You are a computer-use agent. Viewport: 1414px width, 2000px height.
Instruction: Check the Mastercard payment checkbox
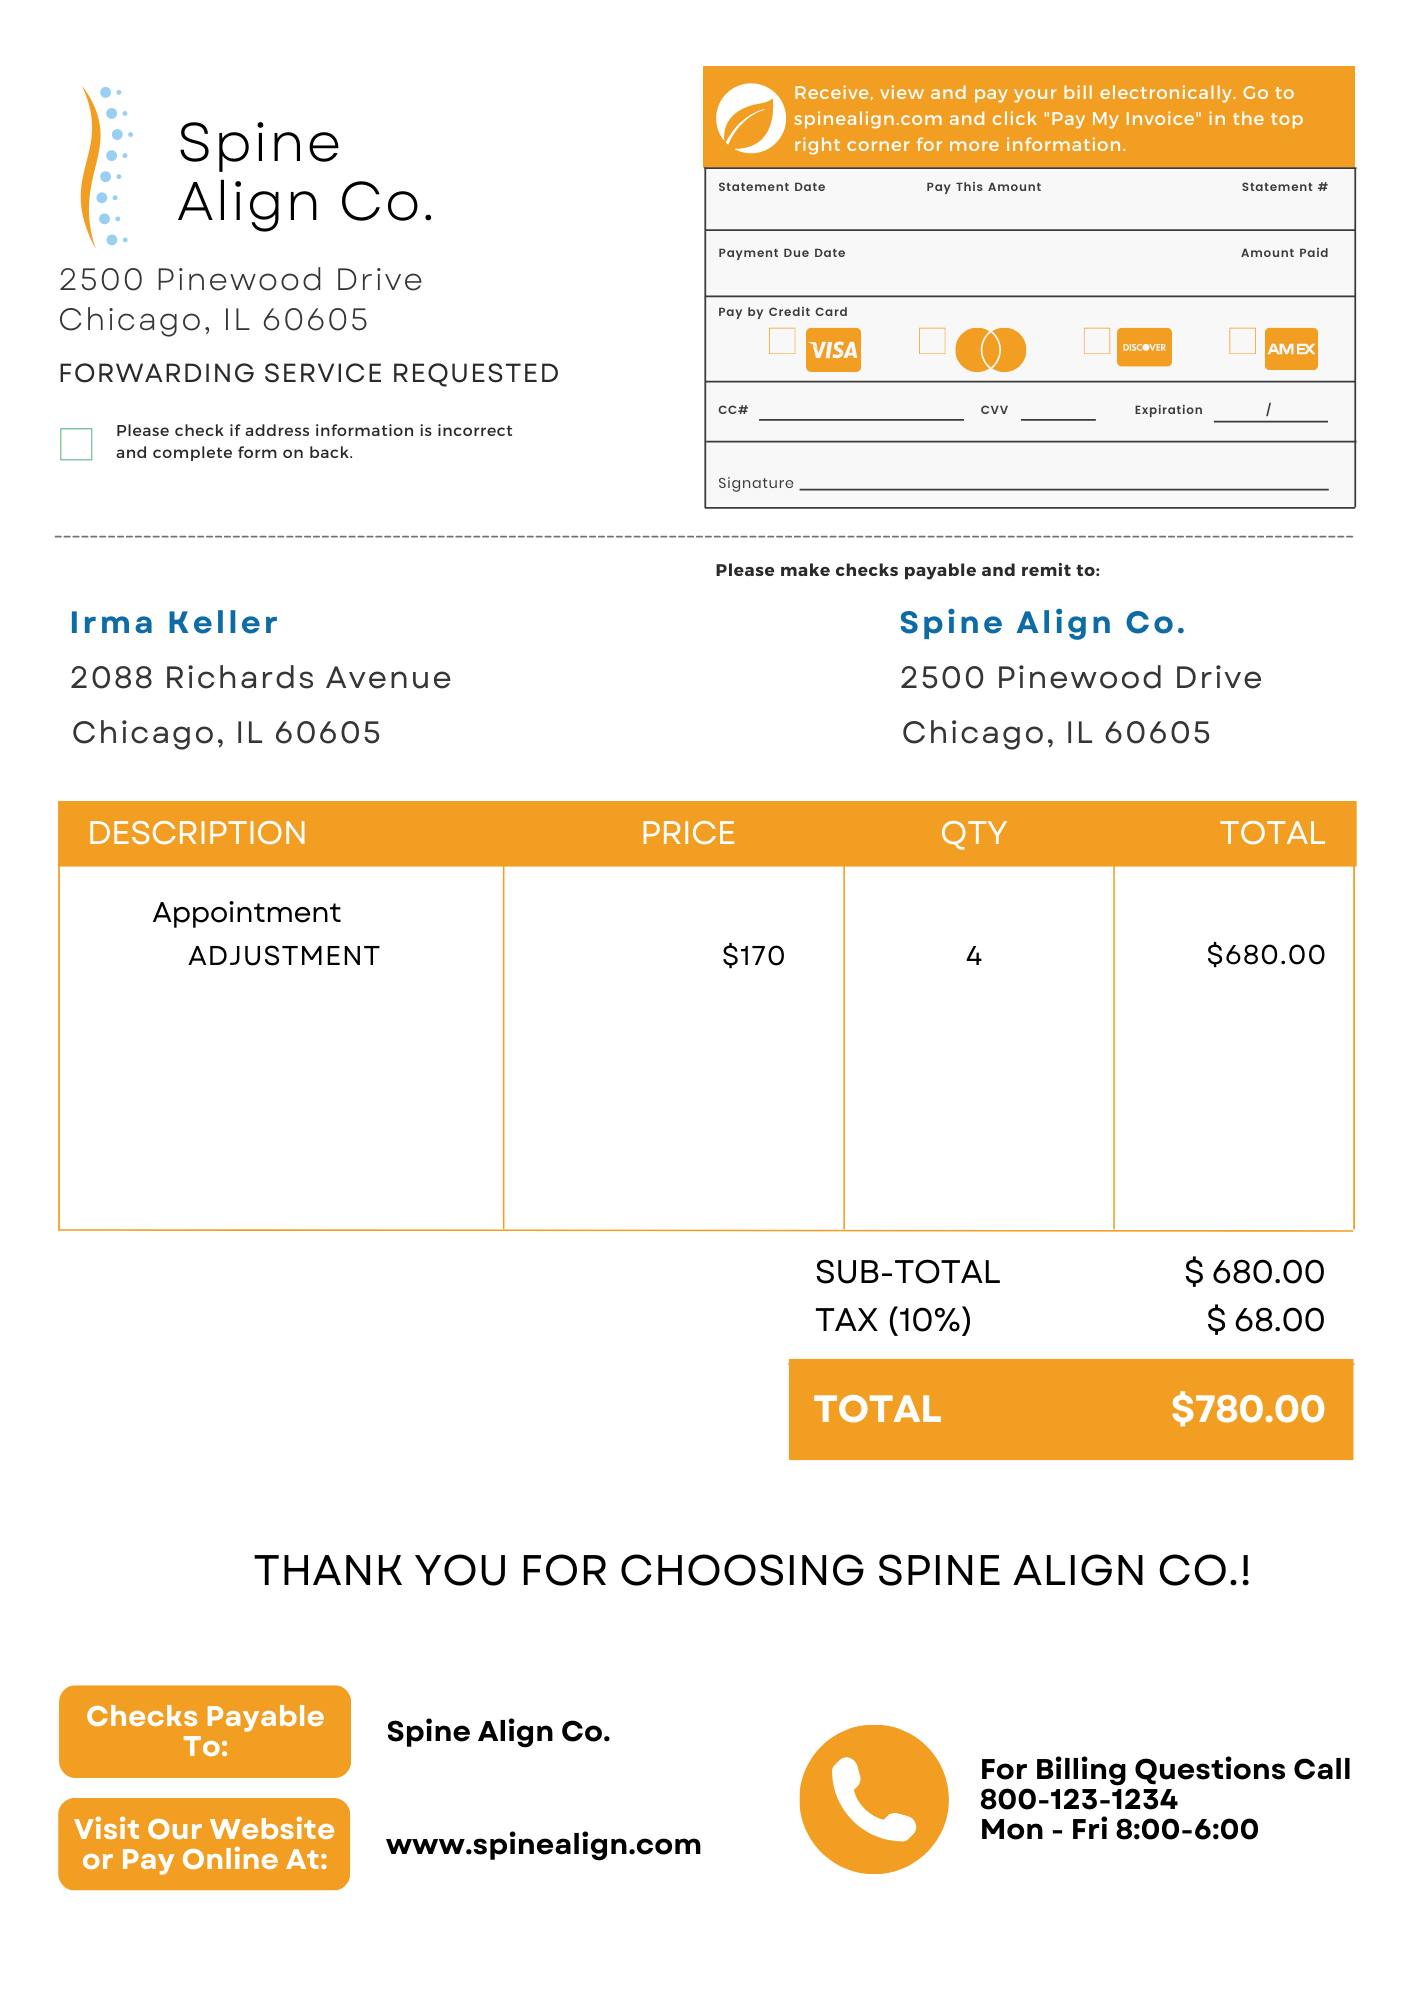pyautogui.click(x=932, y=341)
